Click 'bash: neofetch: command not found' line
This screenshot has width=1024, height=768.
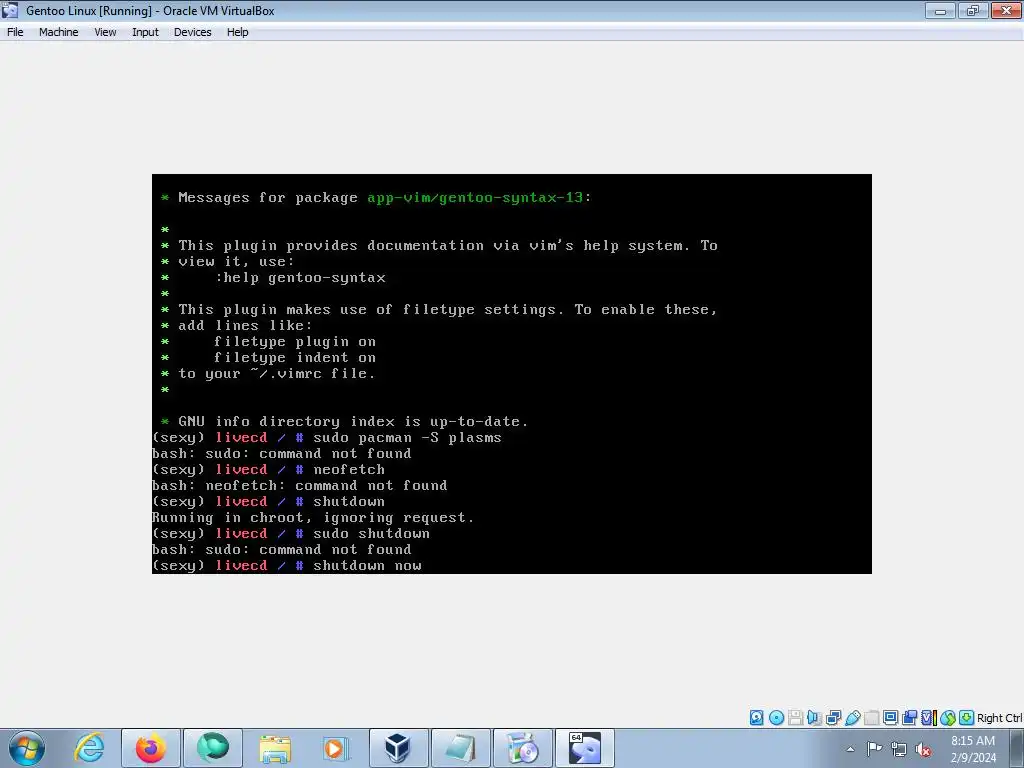pyautogui.click(x=300, y=486)
